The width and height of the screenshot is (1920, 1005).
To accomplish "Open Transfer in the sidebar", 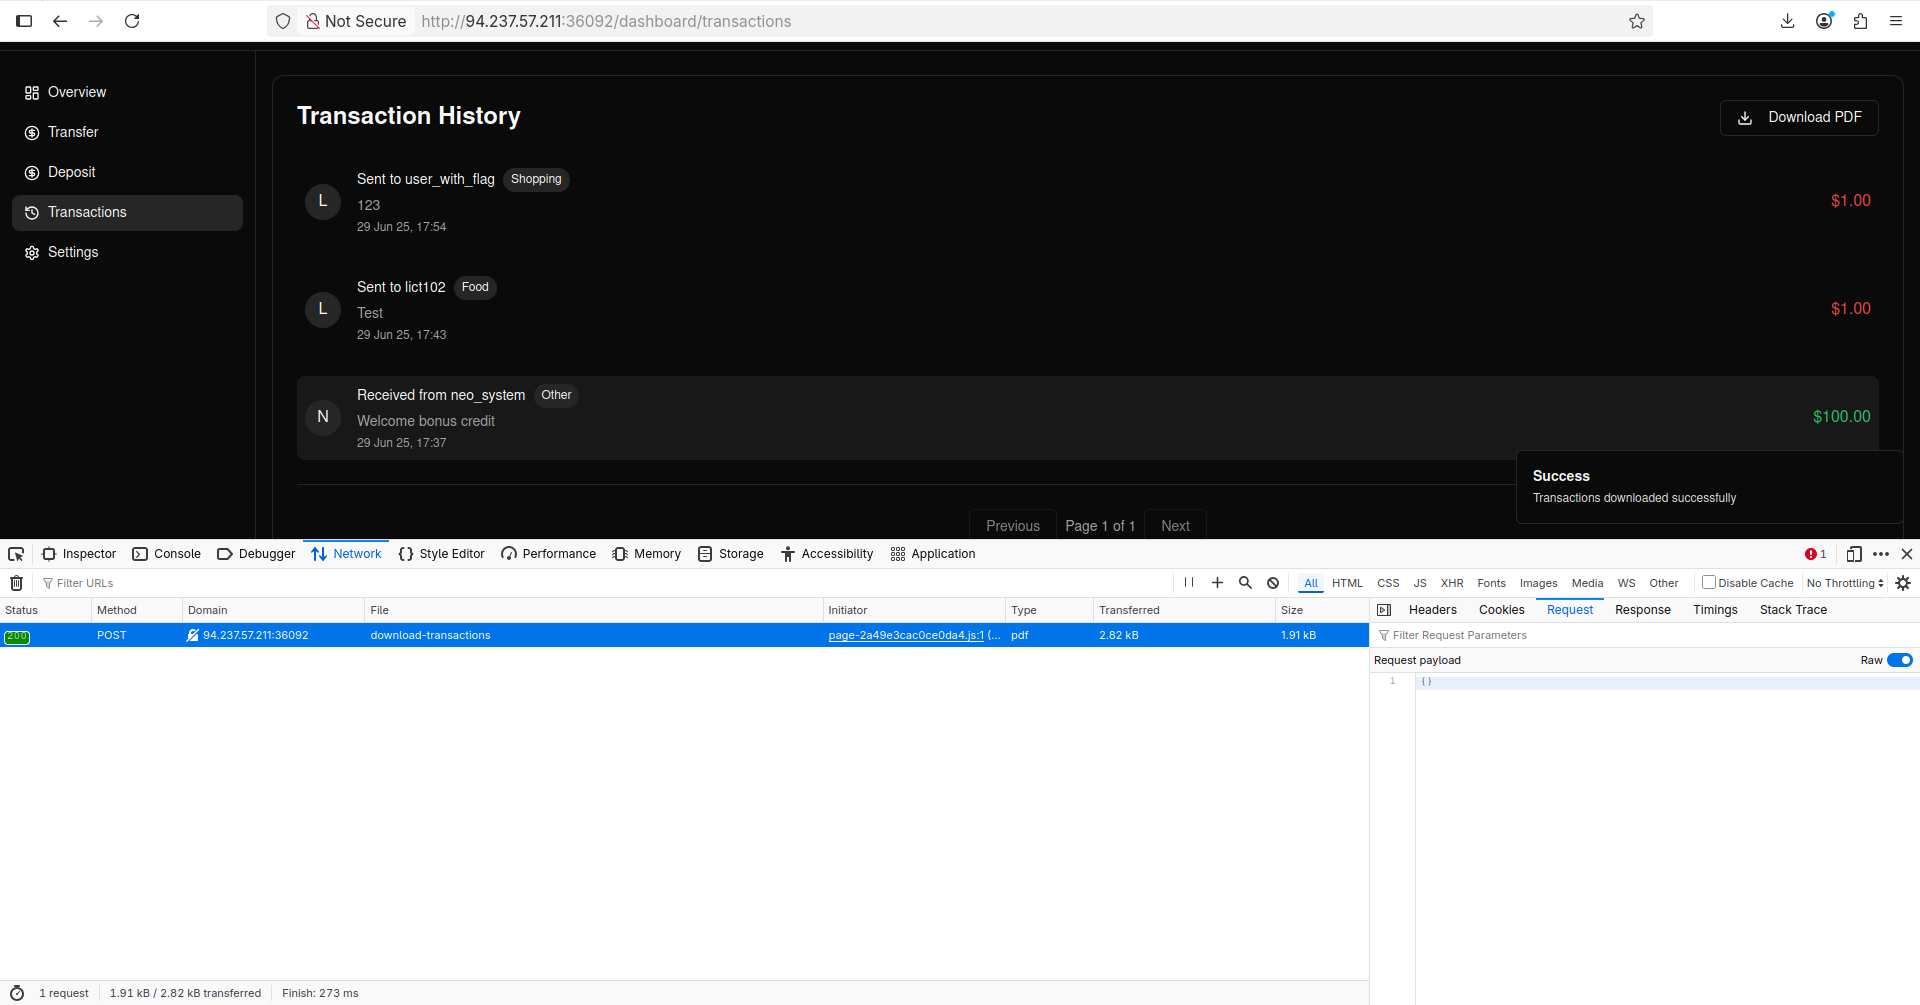I will click(x=127, y=132).
